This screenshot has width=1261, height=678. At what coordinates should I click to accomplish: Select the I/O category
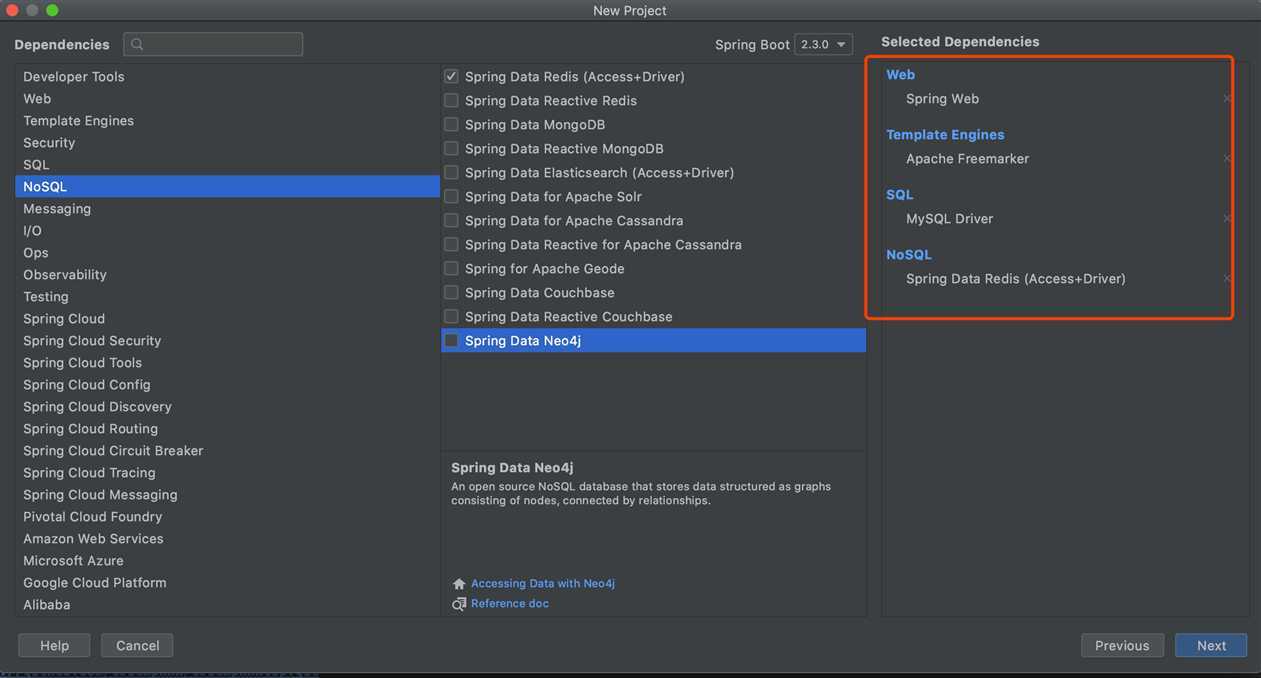click(227, 231)
